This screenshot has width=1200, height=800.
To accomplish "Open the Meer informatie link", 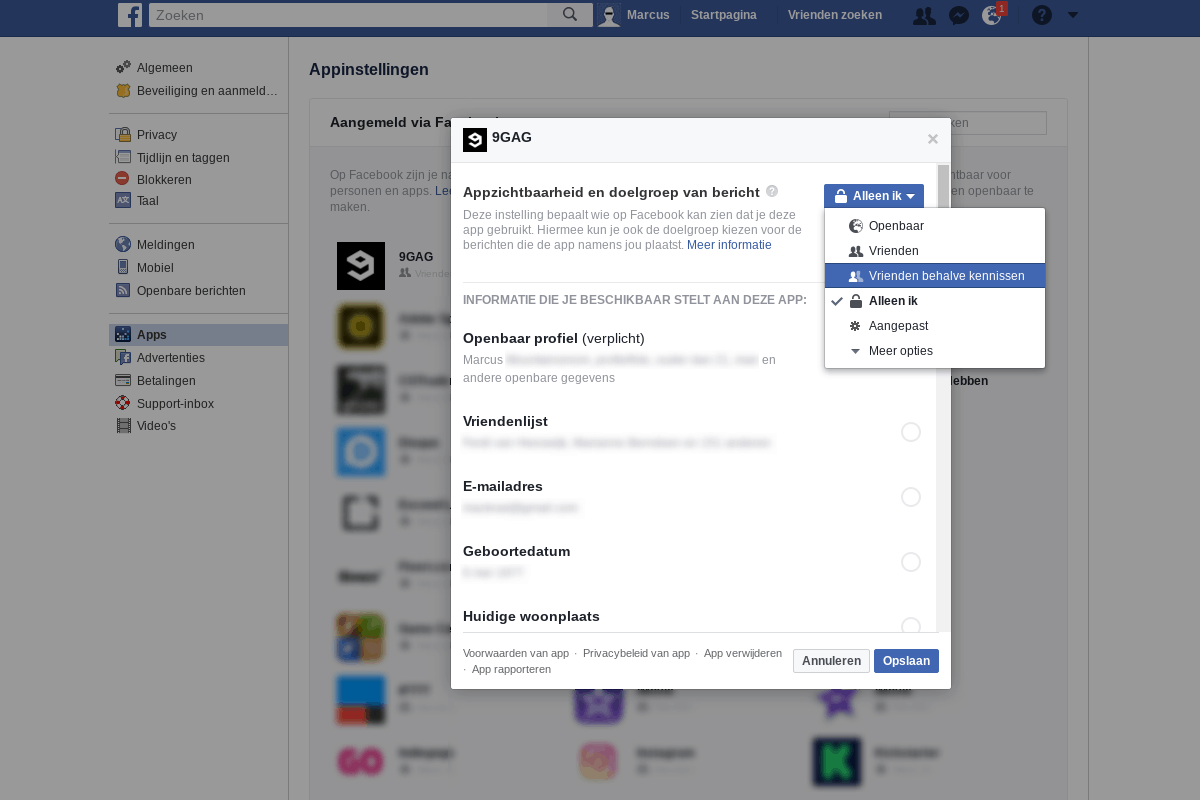I will tap(729, 244).
